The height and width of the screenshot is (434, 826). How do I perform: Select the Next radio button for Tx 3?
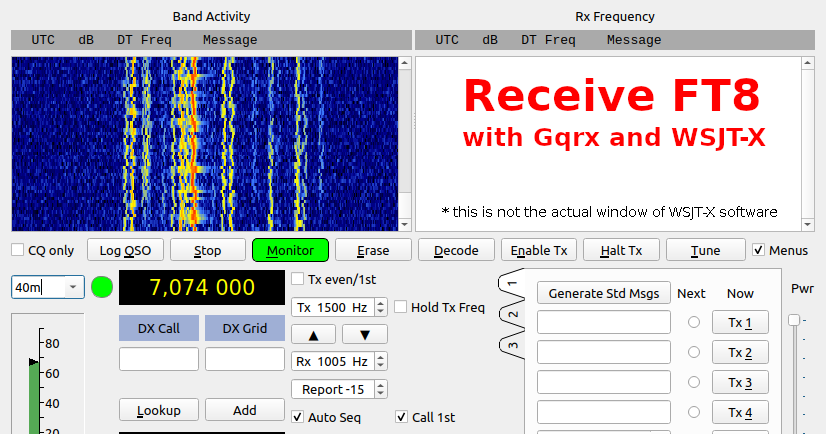(x=694, y=382)
